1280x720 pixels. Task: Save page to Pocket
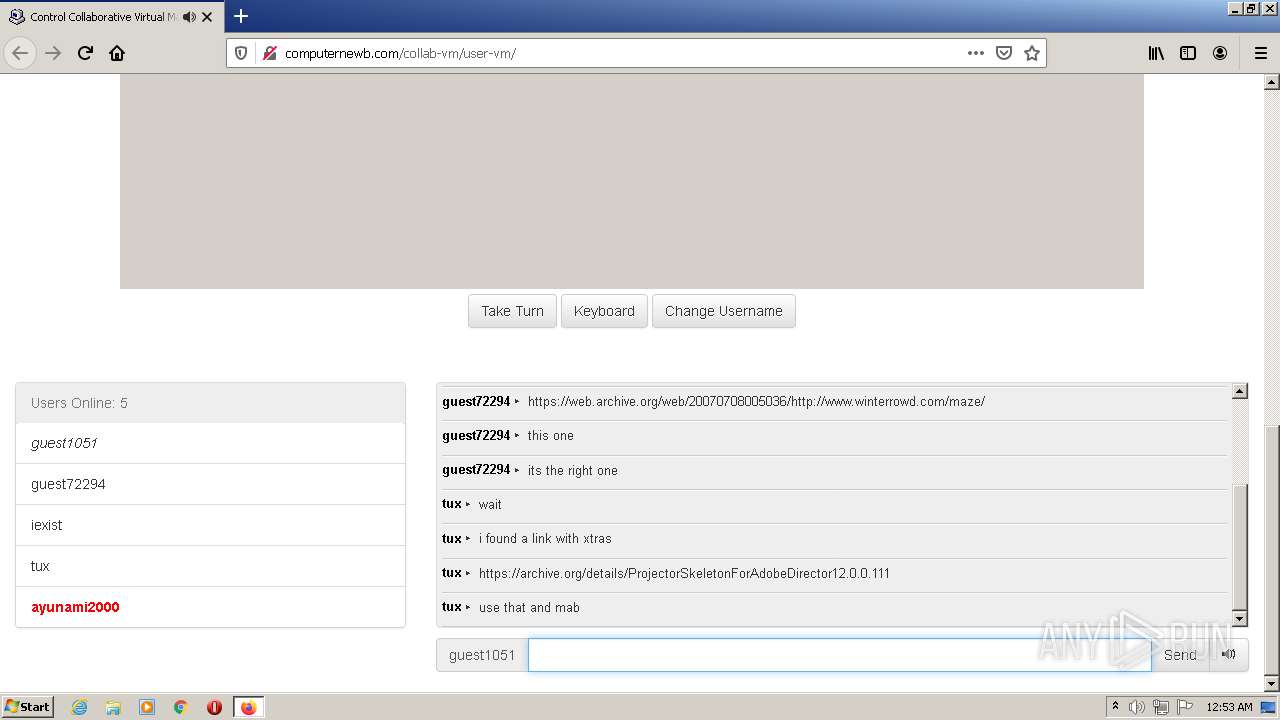1004,53
